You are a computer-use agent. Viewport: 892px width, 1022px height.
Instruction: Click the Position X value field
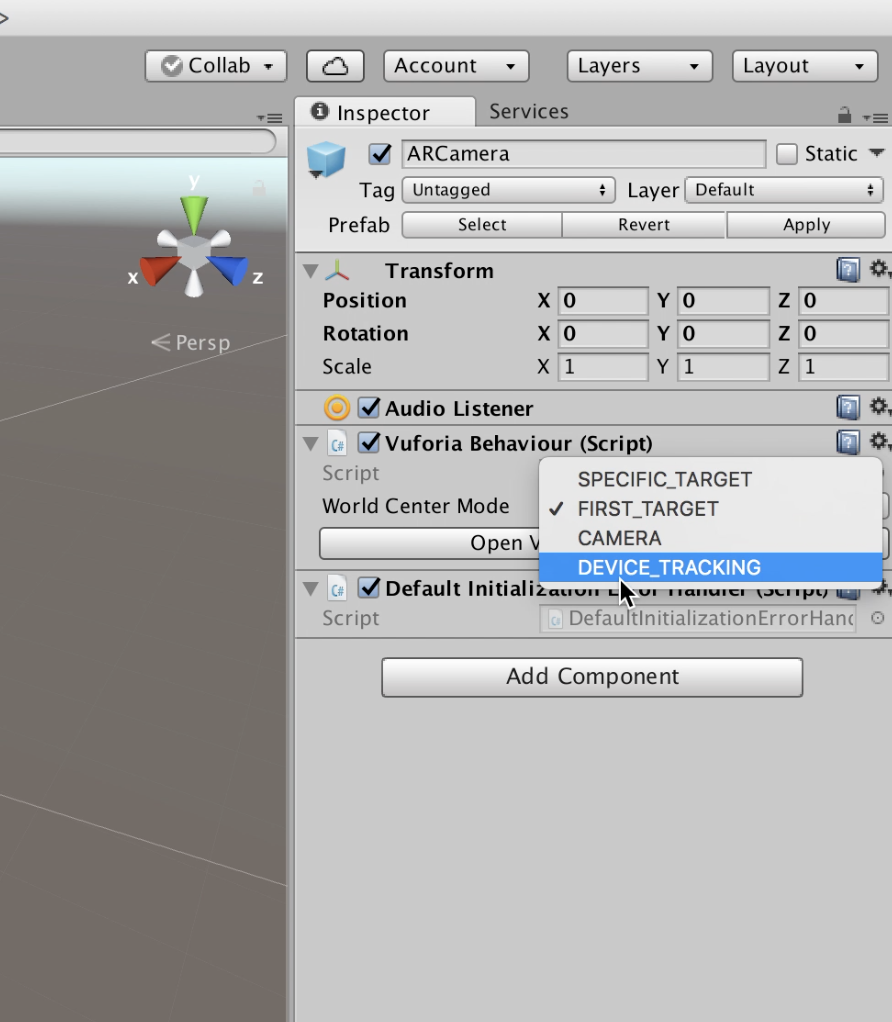click(603, 301)
